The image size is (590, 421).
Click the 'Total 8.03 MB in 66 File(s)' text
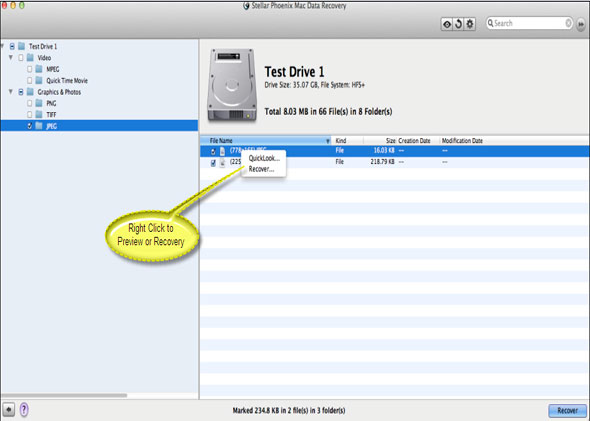328,112
